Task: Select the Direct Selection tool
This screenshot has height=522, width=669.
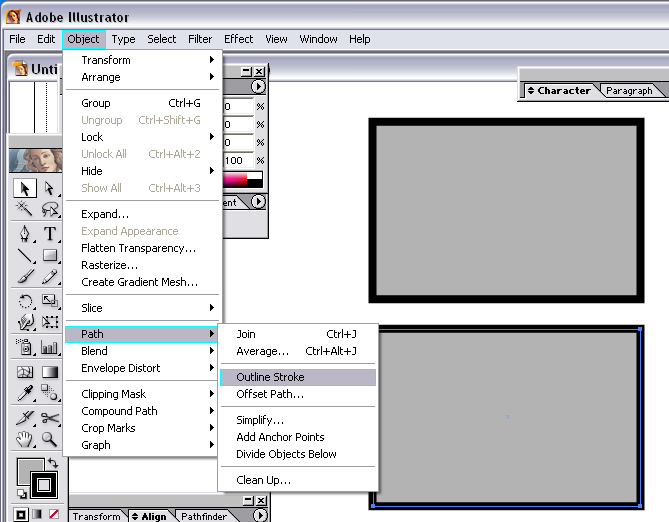Action: click(50, 188)
